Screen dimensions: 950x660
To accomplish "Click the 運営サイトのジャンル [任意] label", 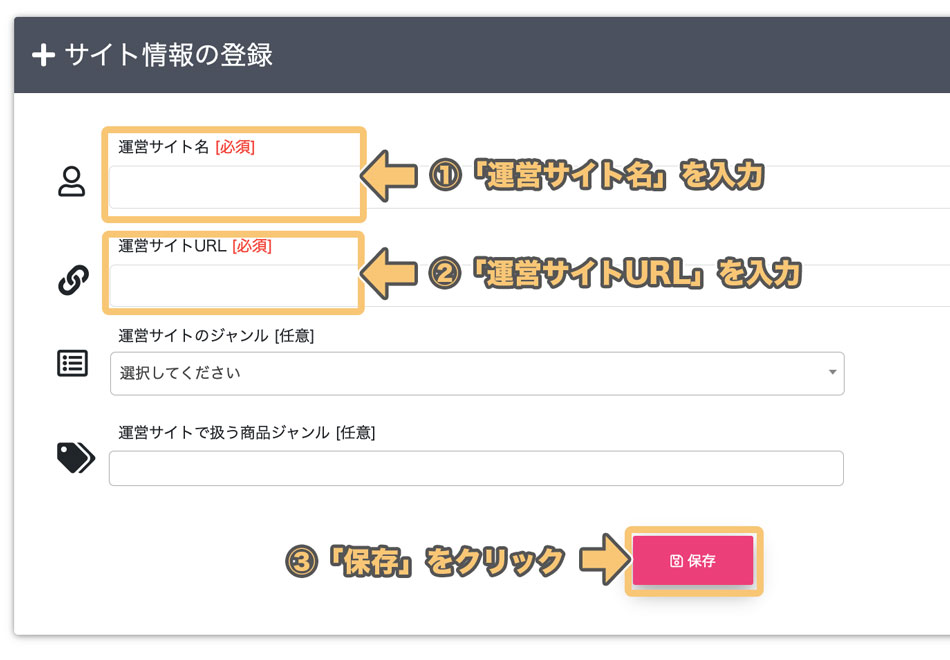I will [216, 336].
